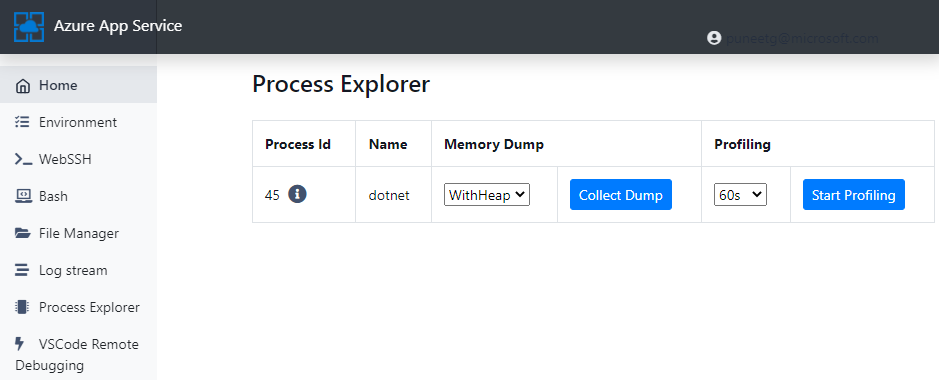939x380 pixels.
Task: Go to the Environment page
Action: [x=78, y=122]
